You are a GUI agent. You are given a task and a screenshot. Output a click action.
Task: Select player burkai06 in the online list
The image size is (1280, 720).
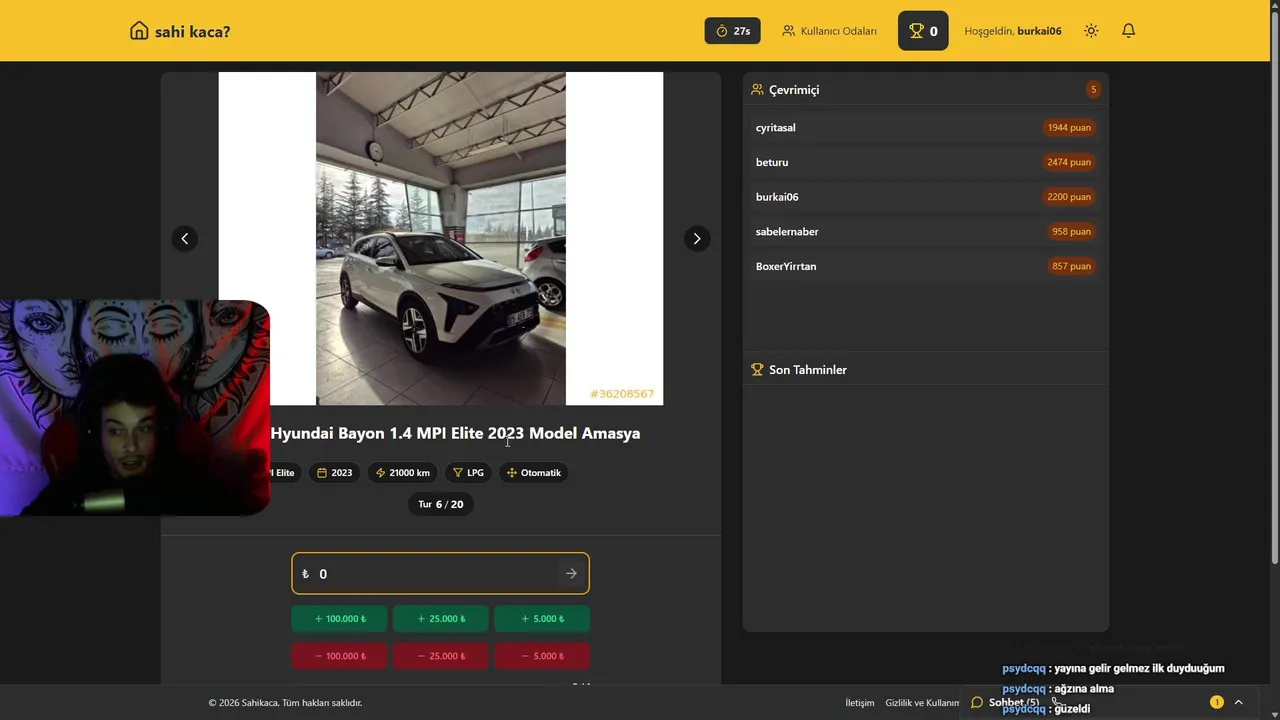[x=925, y=197]
